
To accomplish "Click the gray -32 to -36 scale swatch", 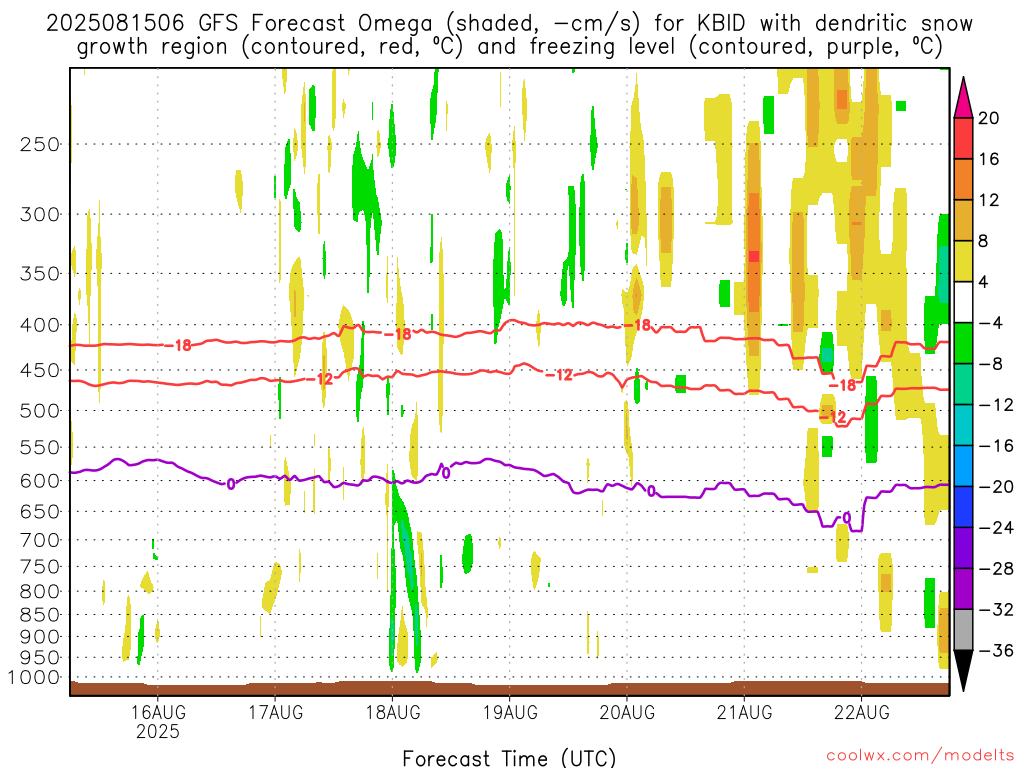I will (963, 630).
